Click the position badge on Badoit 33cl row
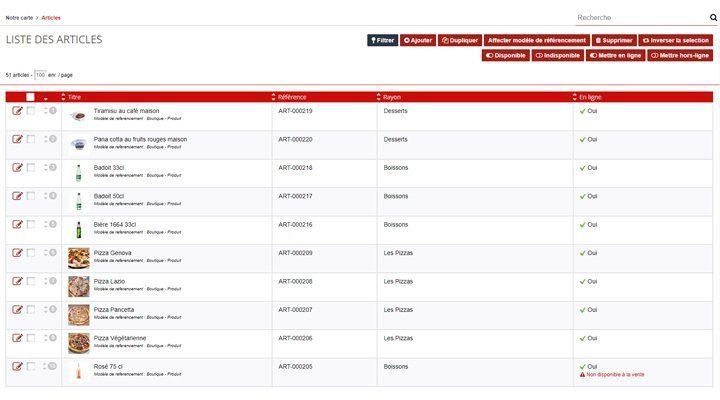Image resolution: width=720 pixels, height=400 pixels. [x=52, y=168]
